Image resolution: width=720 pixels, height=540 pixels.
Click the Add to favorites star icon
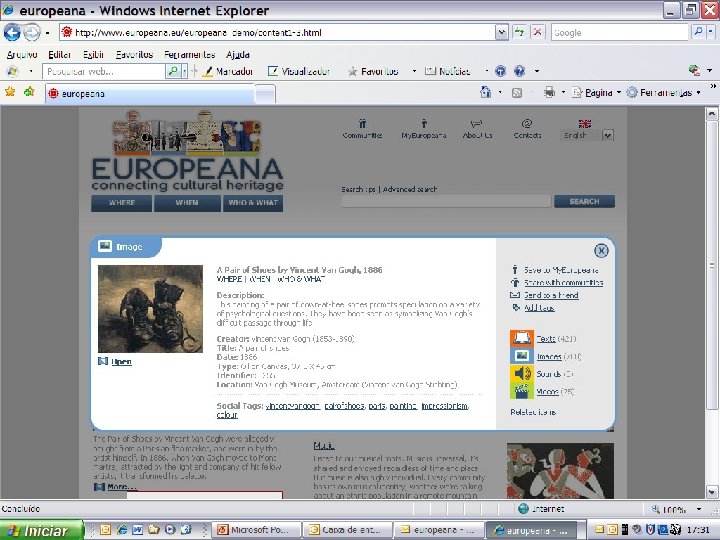29,92
